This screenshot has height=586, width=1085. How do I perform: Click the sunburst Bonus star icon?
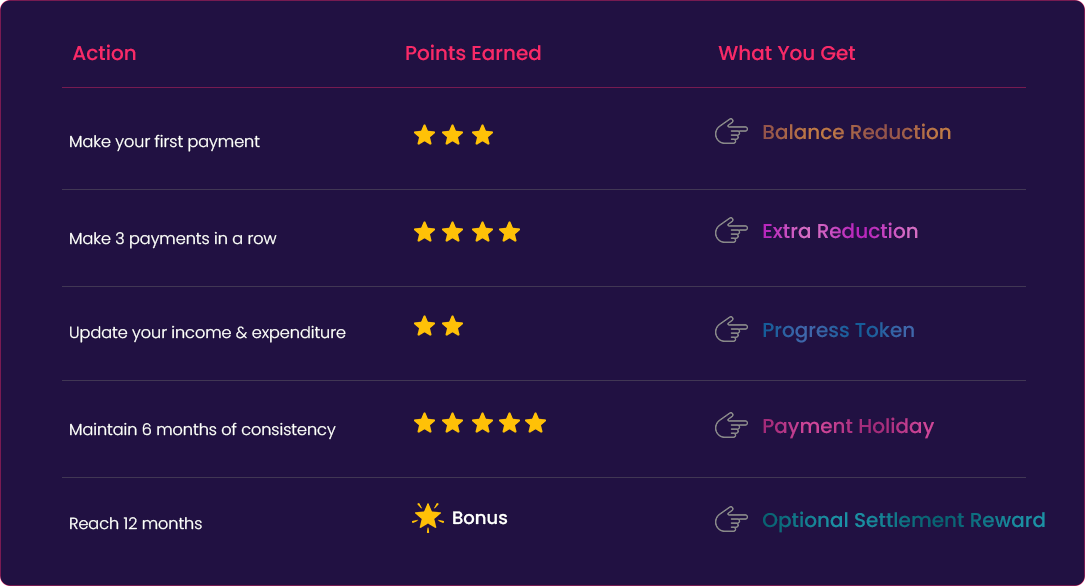click(x=428, y=517)
